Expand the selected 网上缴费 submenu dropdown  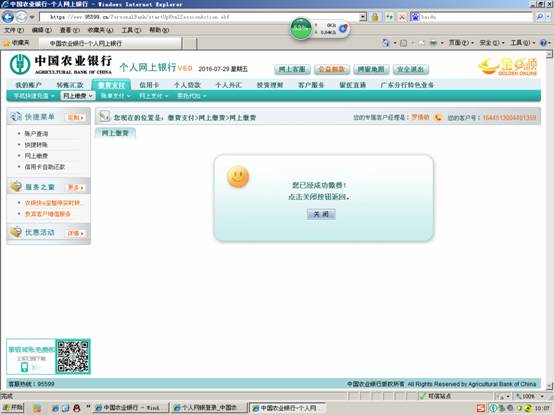78,96
